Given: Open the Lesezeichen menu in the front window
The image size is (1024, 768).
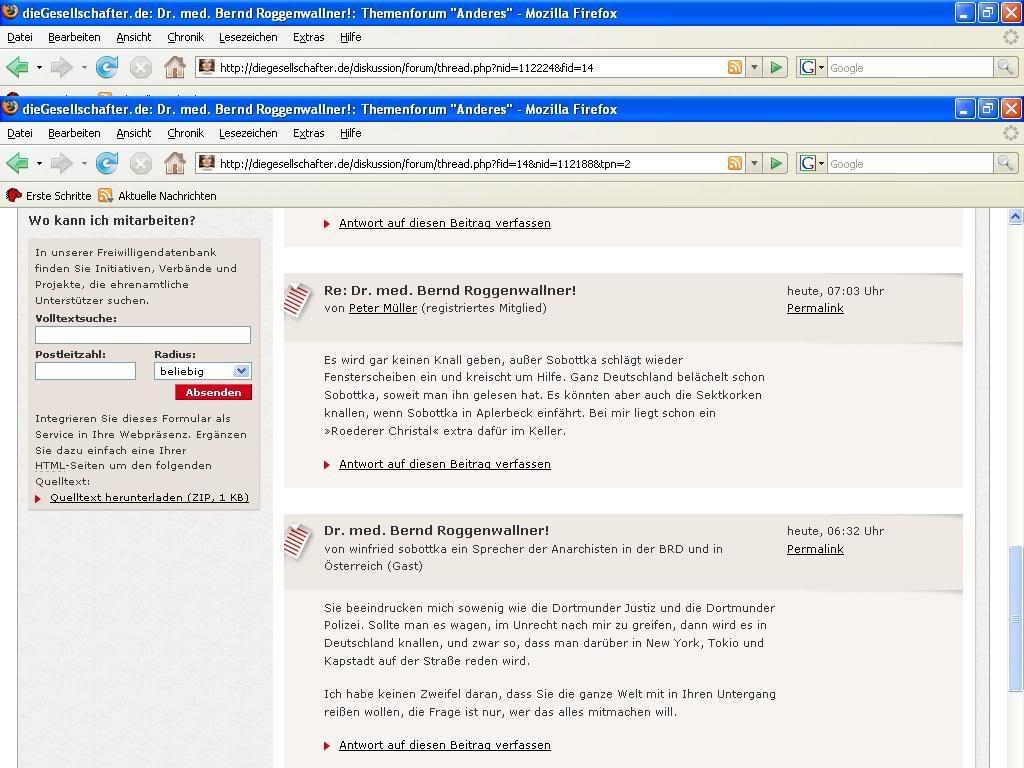Looking at the screenshot, I should 248,133.
